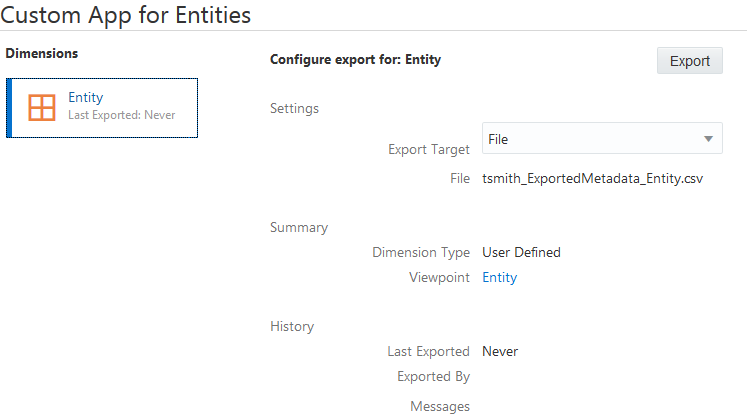Select the Entity dimension name in list
Image resolution: width=748 pixels, height=416 pixels.
tap(85, 97)
